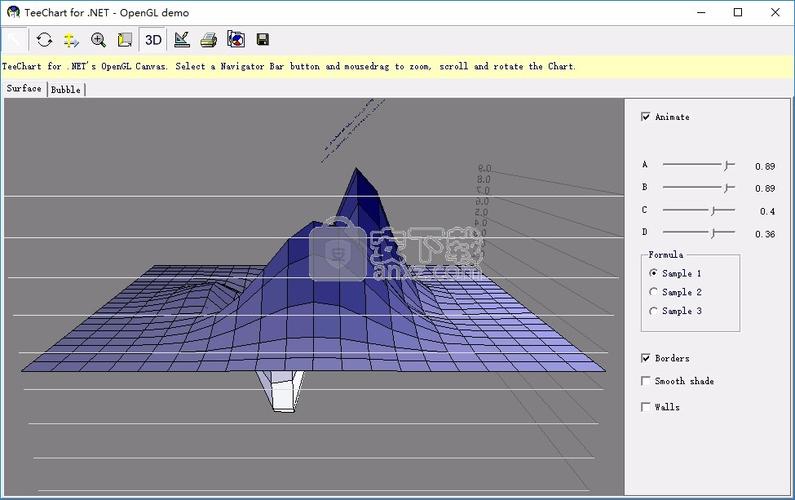Click the C parameter slider

point(699,210)
